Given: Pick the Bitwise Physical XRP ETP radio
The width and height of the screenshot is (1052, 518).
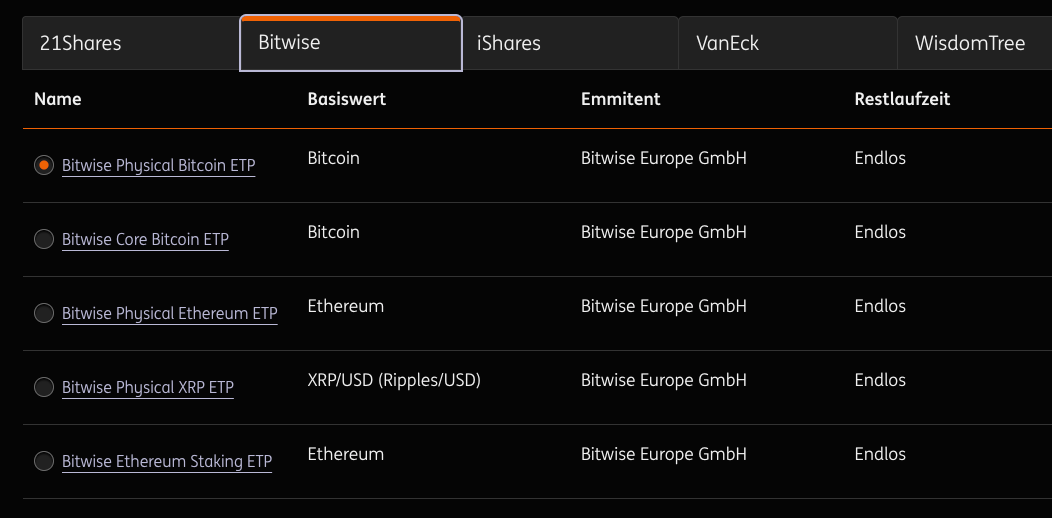Looking at the screenshot, I should (x=44, y=387).
